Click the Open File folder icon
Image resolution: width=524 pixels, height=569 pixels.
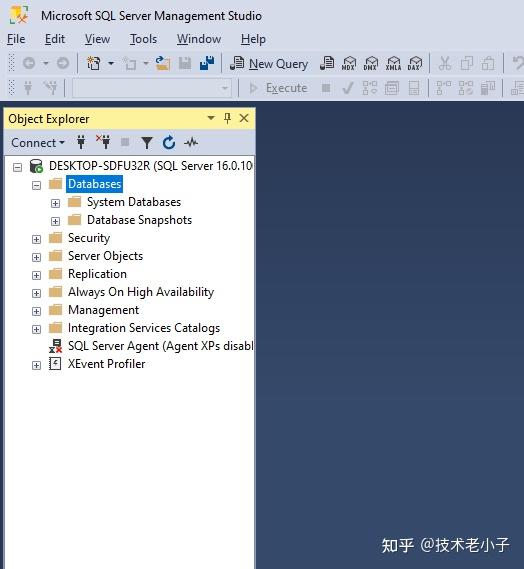163,64
